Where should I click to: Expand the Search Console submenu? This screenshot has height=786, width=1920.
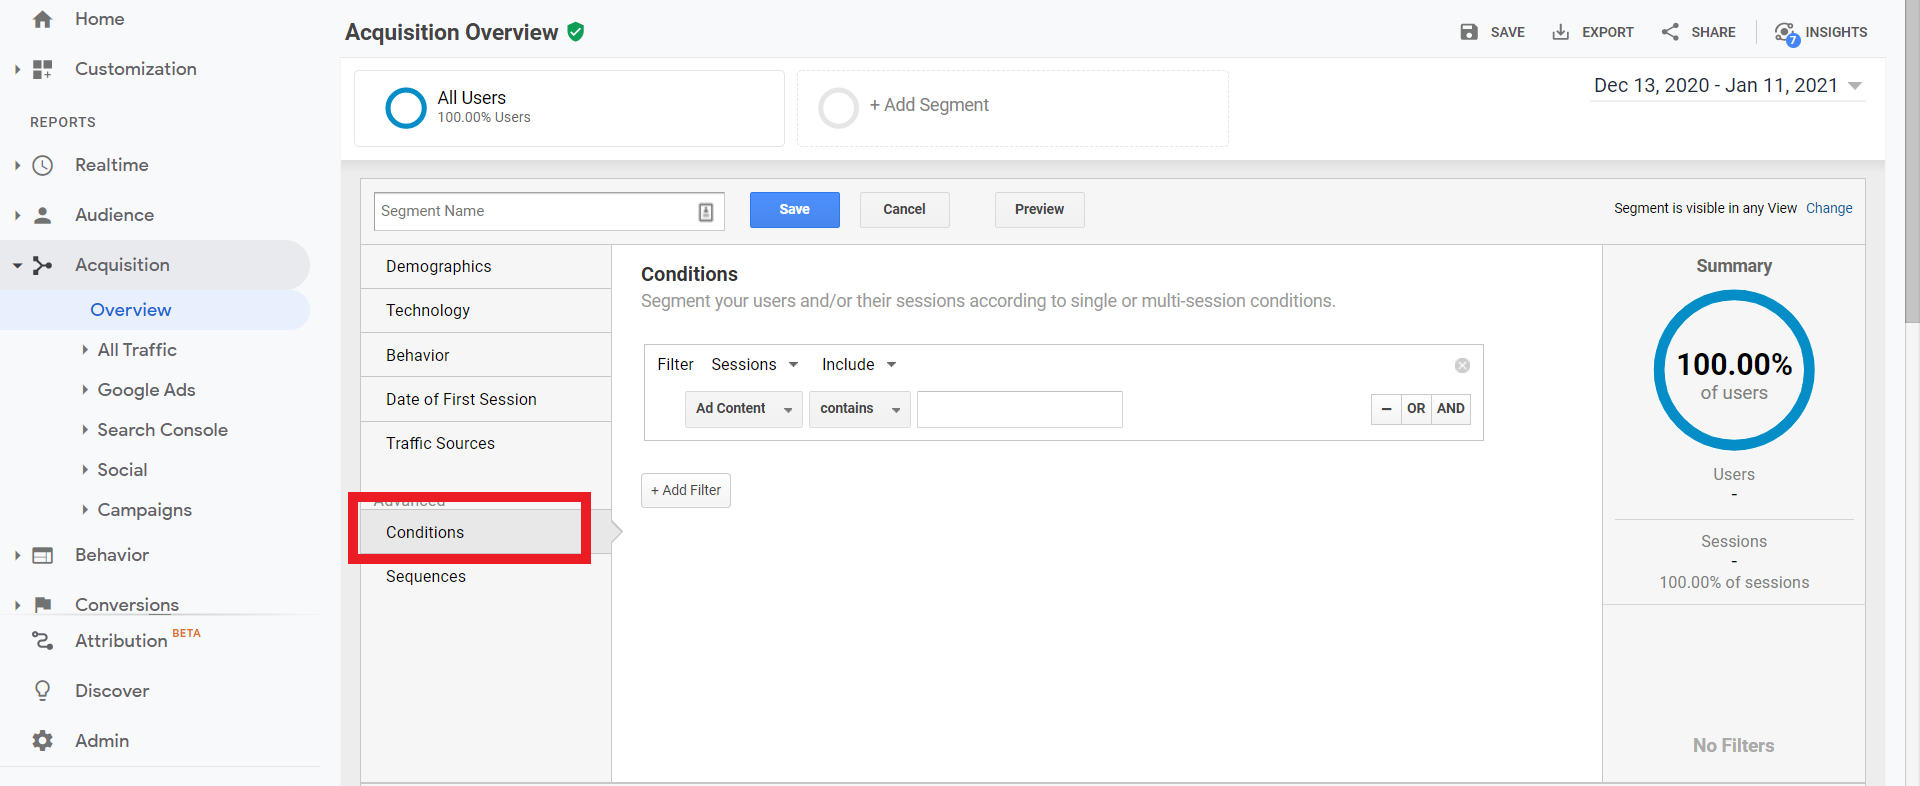85,430
